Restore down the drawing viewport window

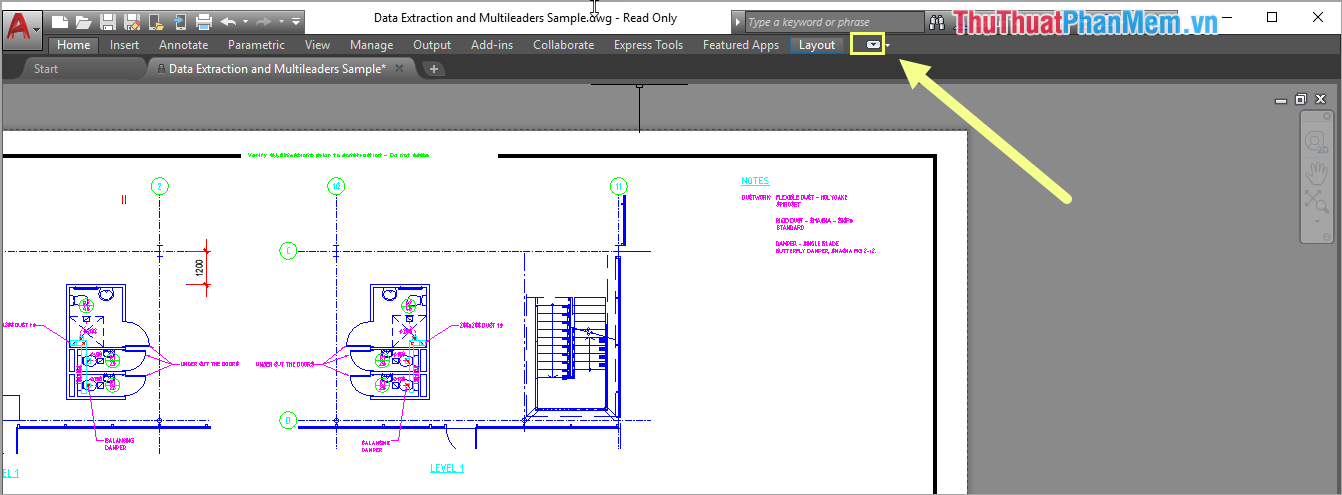point(1301,99)
